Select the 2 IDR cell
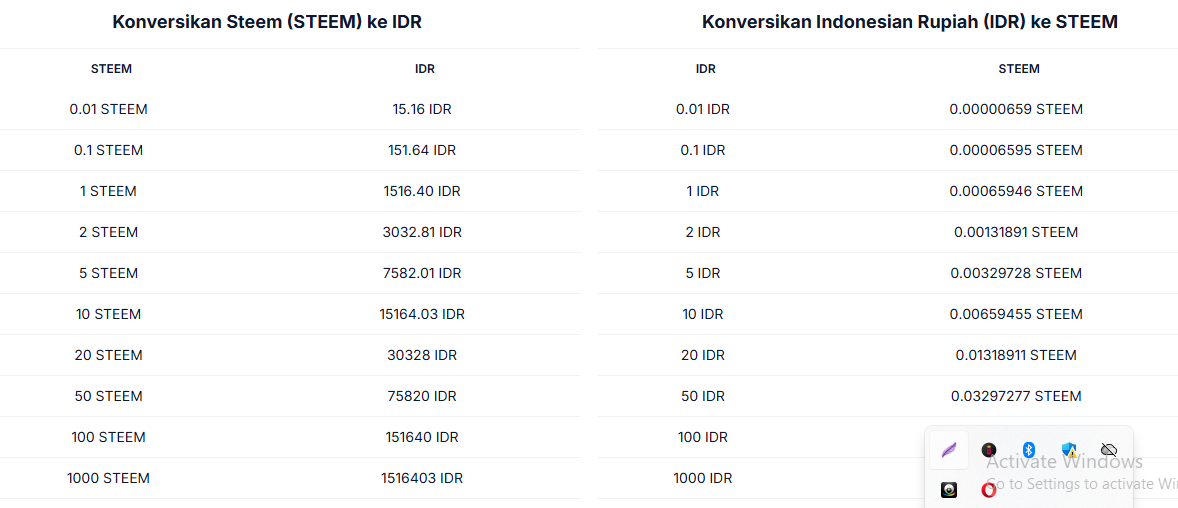1178x508 pixels. coord(702,232)
